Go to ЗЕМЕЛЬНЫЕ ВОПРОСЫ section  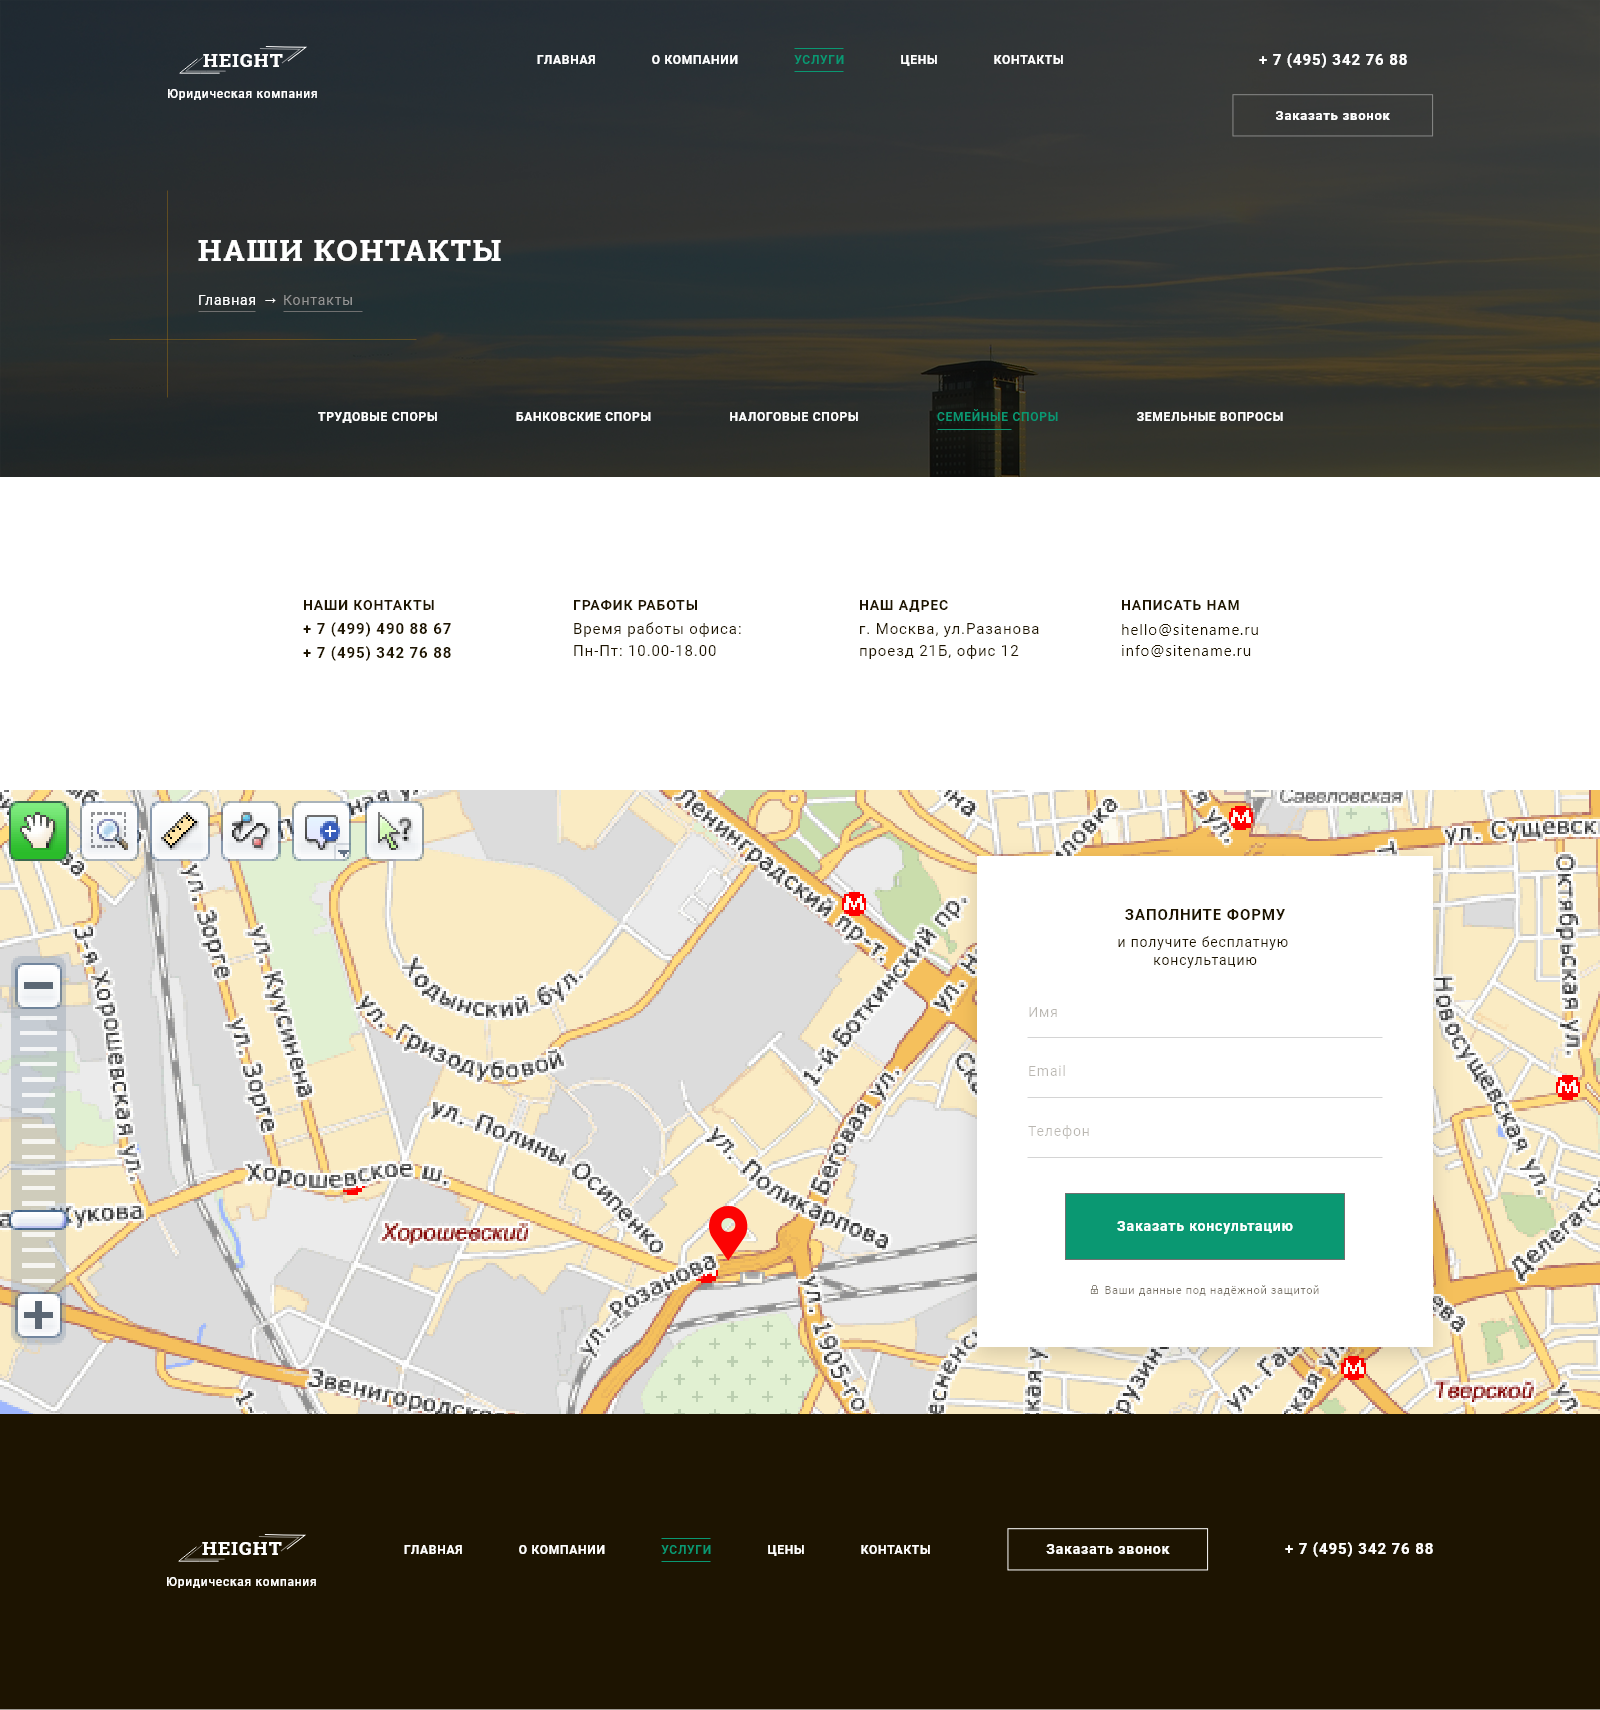point(1210,417)
